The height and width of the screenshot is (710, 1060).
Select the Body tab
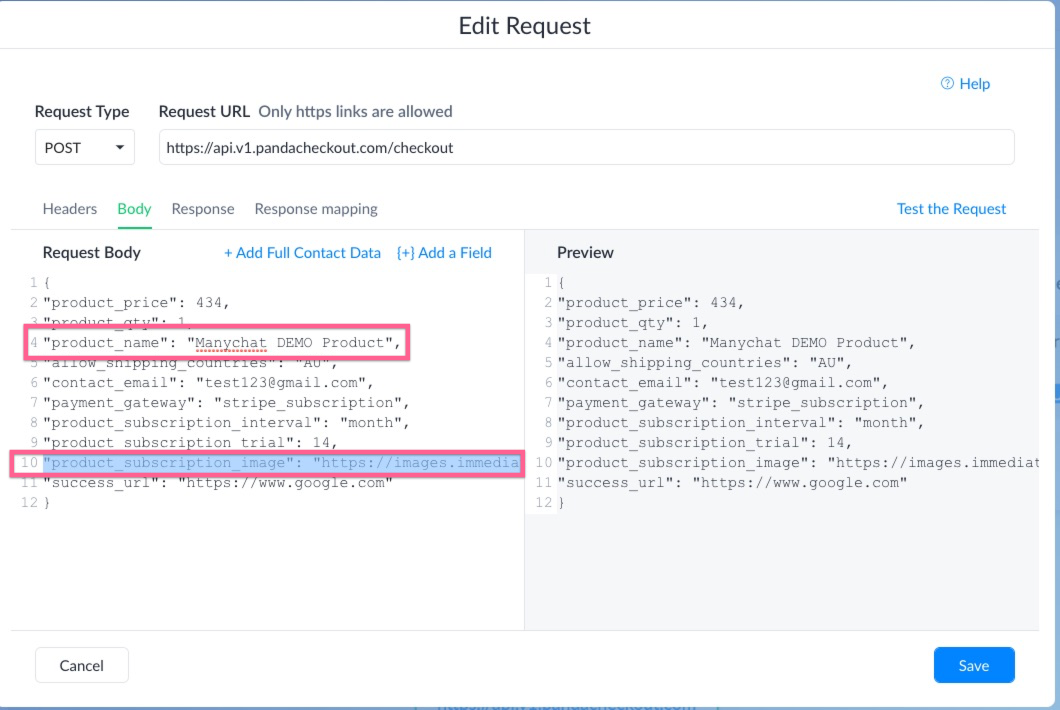[x=134, y=209]
